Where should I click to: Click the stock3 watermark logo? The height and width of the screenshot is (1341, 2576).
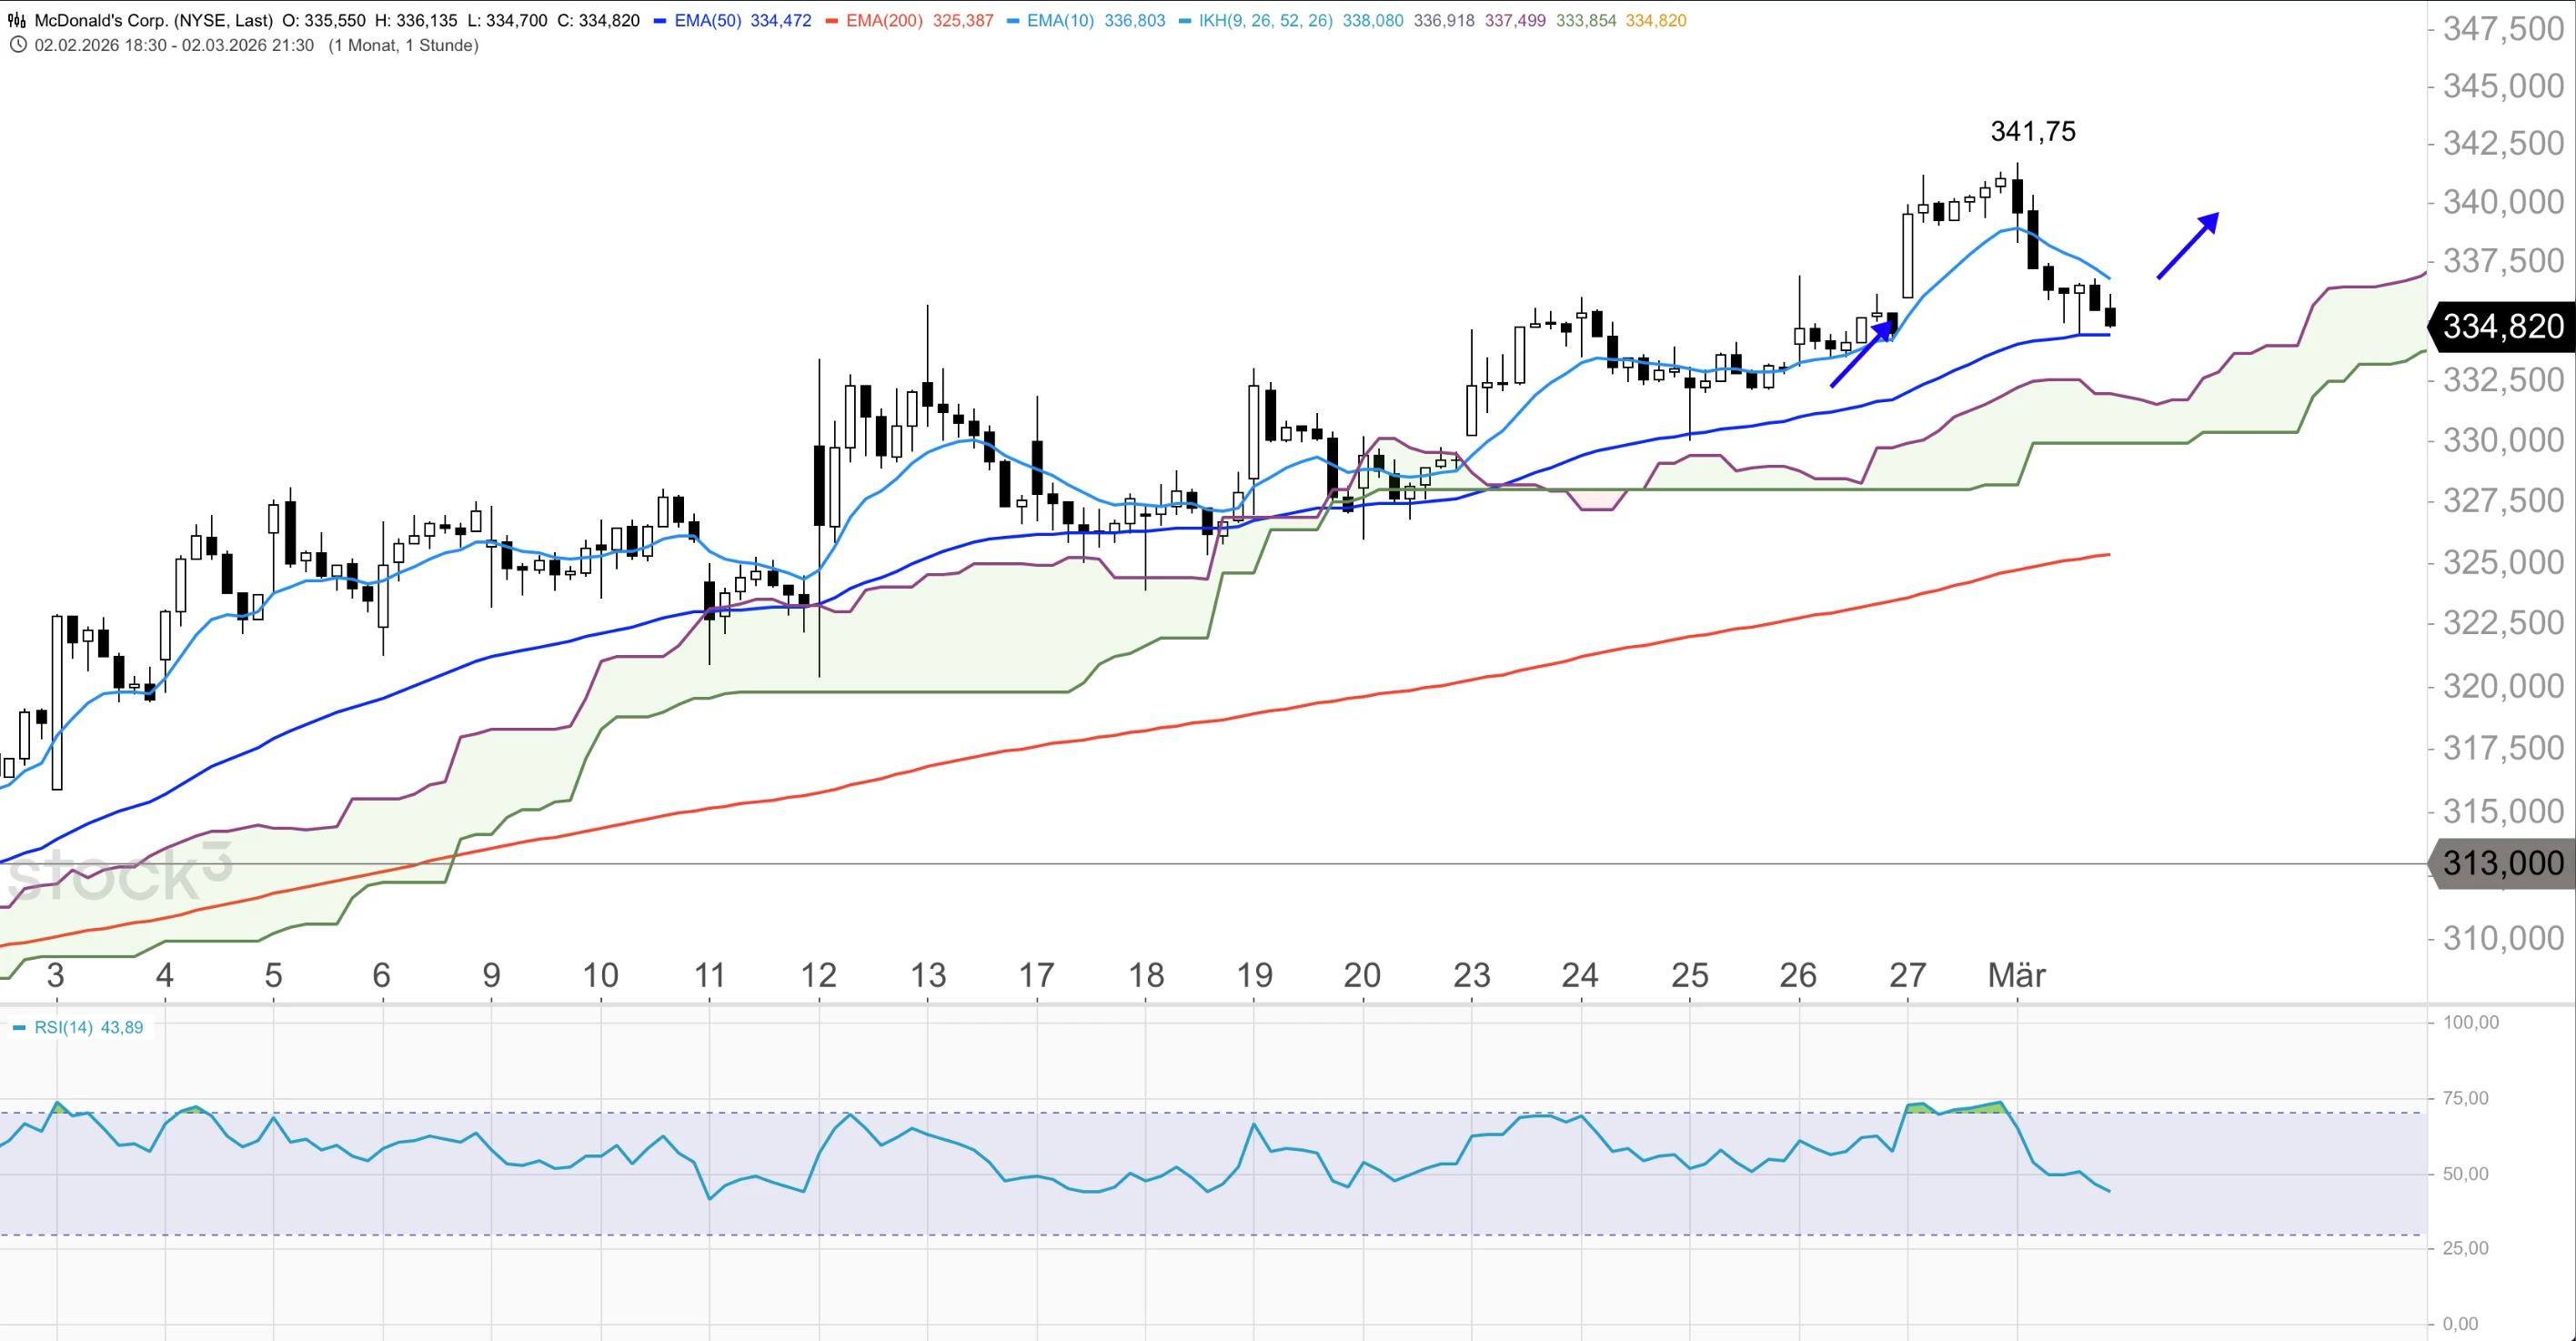pos(118,873)
